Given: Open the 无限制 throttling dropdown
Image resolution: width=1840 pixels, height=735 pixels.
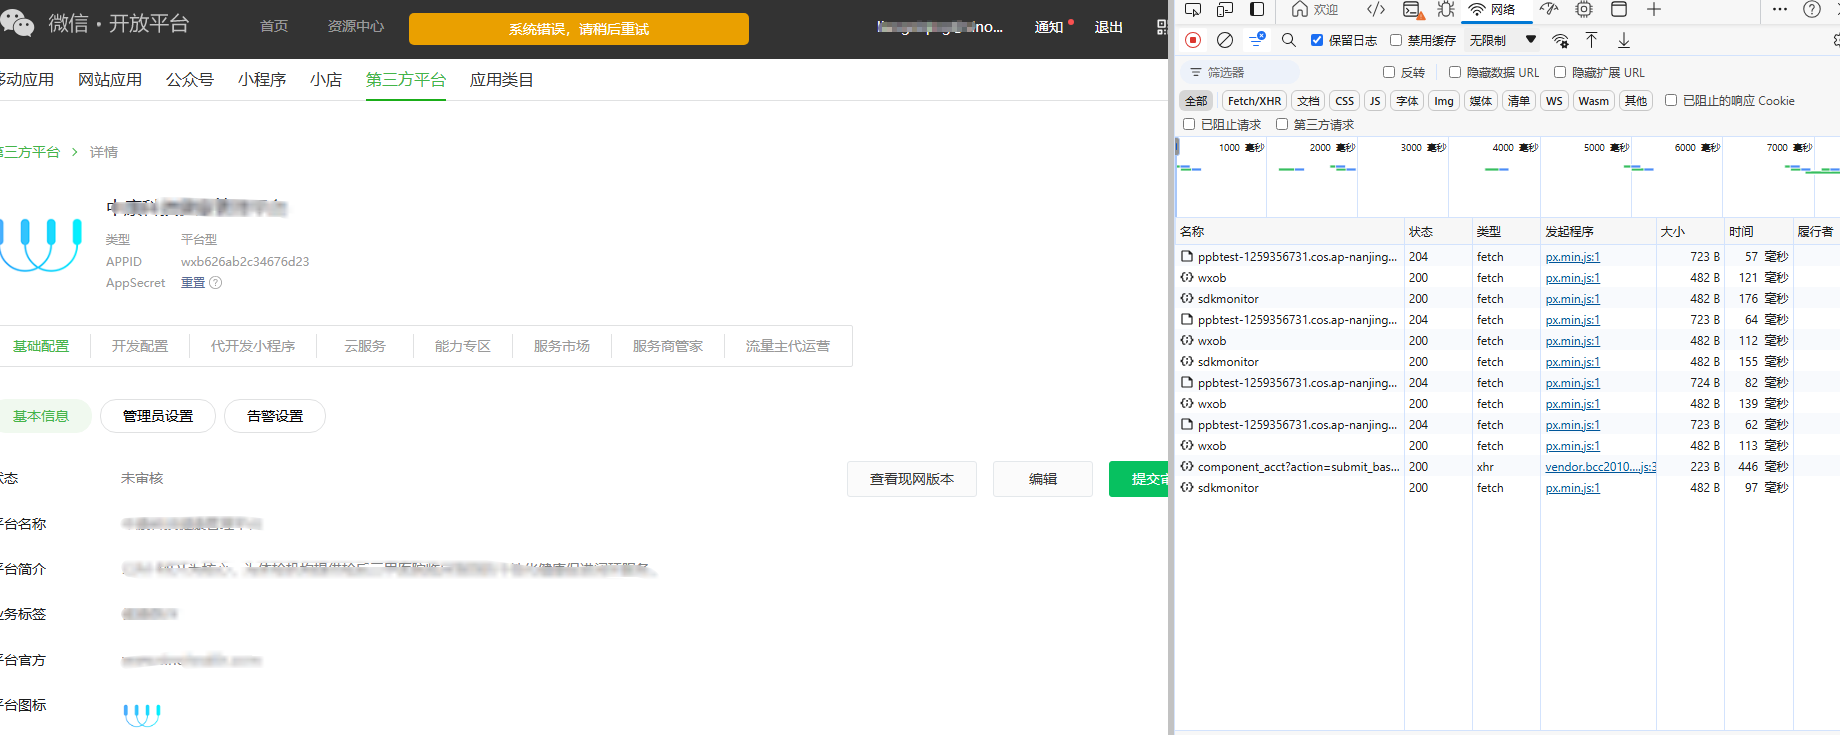Looking at the screenshot, I should tap(1502, 40).
